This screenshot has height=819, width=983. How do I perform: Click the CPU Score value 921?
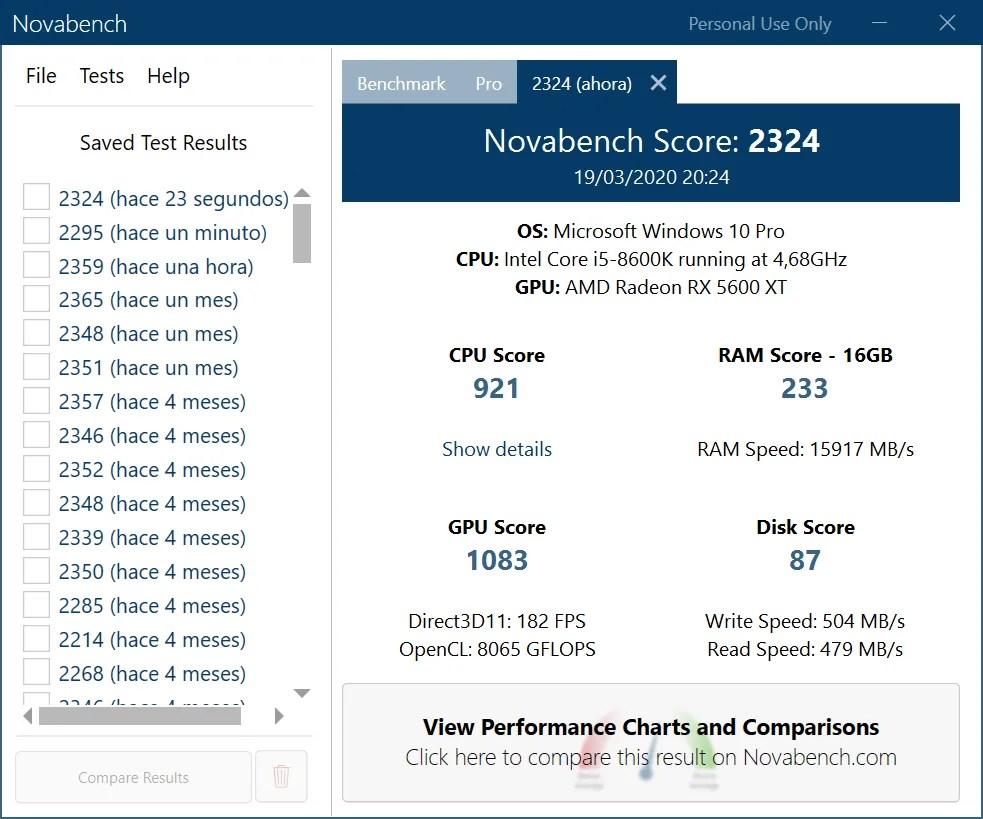point(496,388)
